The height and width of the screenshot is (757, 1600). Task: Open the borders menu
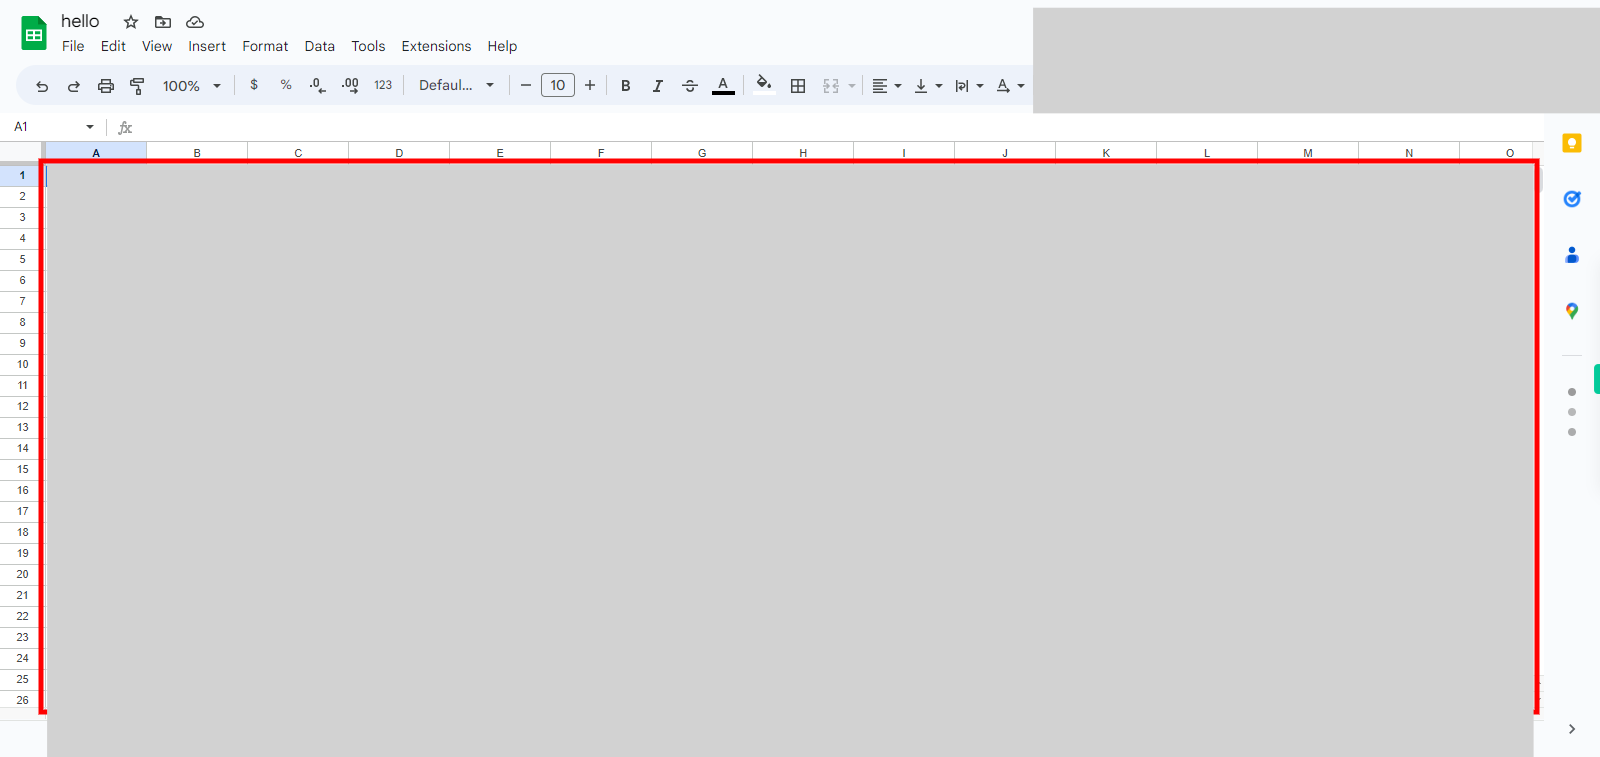pyautogui.click(x=798, y=86)
